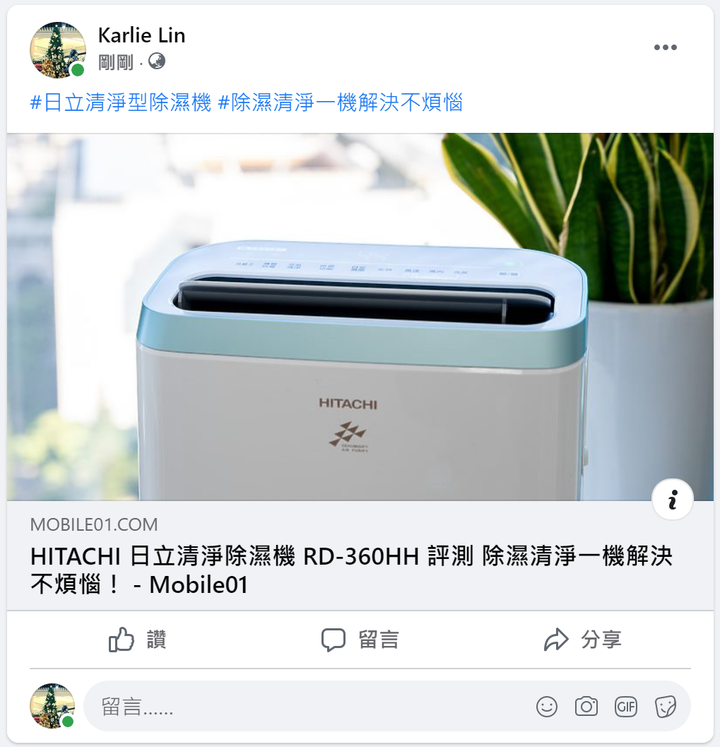Viewport: 720px width, 747px height.
Task: Click the info icon on the link preview
Action: (x=672, y=499)
